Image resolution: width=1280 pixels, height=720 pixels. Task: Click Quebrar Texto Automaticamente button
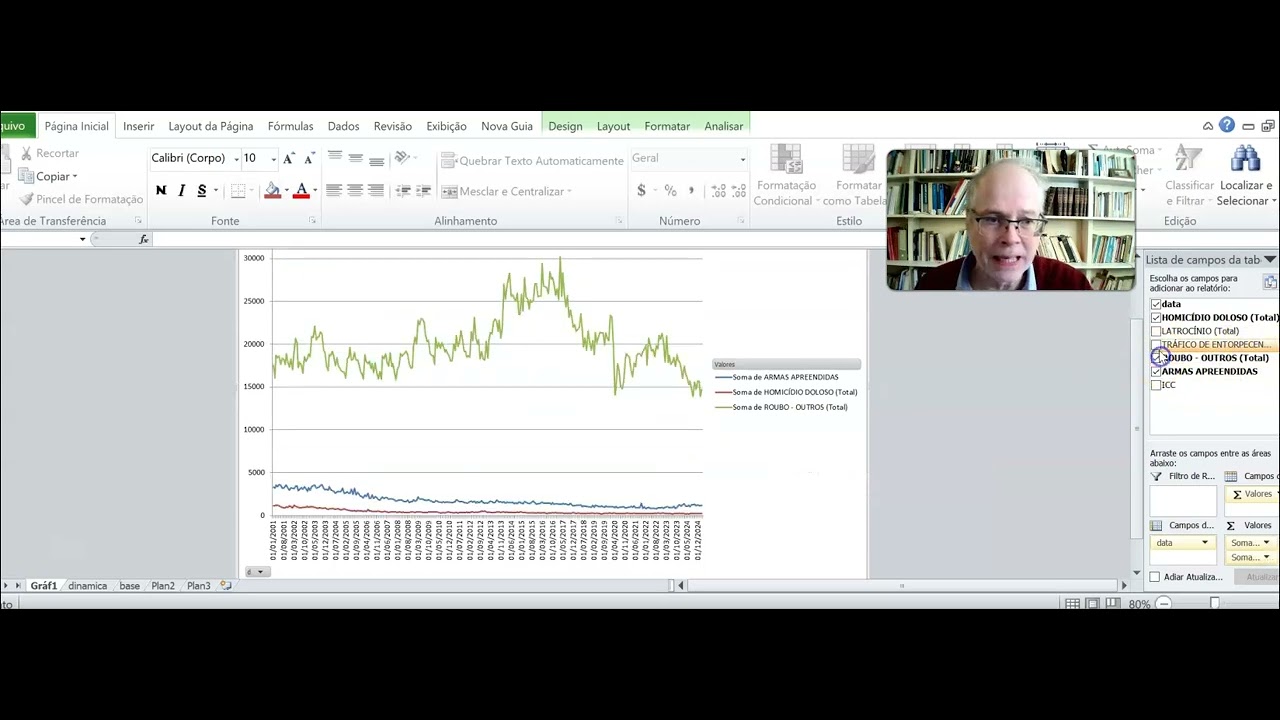[x=533, y=160]
